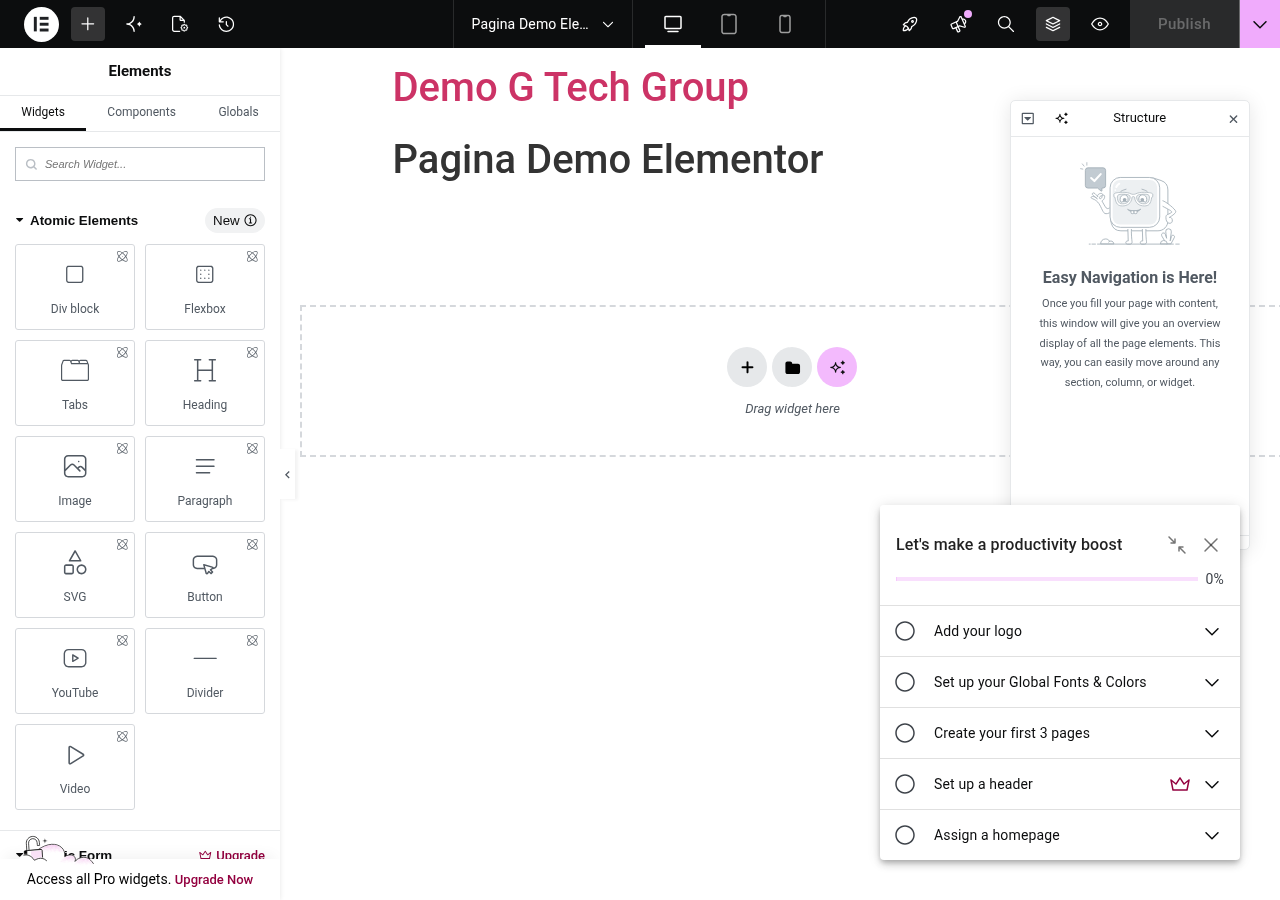Image resolution: width=1280 pixels, height=900 pixels.
Task: Open the History clock icon
Action: coord(226,24)
